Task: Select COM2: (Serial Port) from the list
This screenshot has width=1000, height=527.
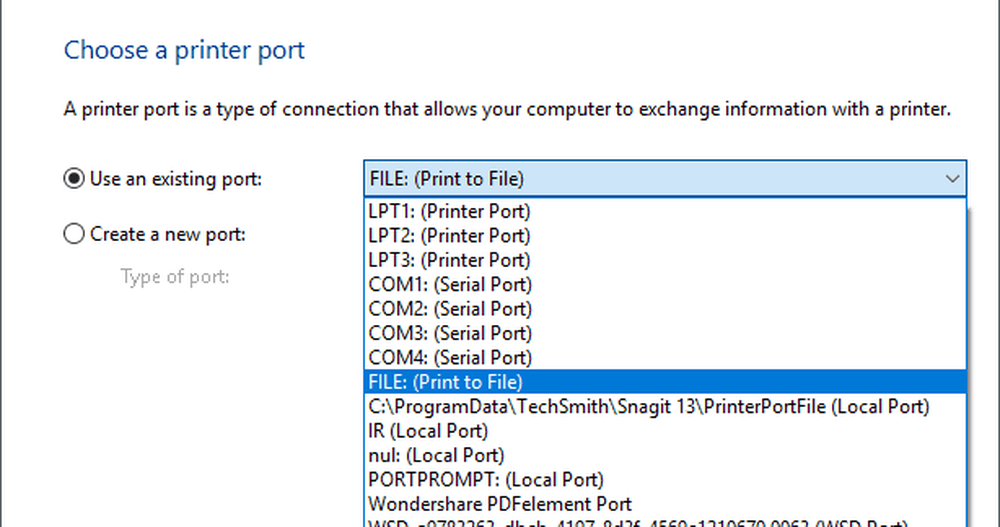Action: [450, 309]
